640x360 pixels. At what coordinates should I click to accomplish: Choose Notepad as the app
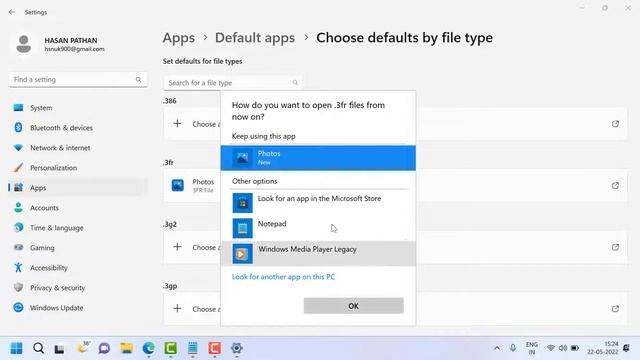pyautogui.click(x=318, y=228)
